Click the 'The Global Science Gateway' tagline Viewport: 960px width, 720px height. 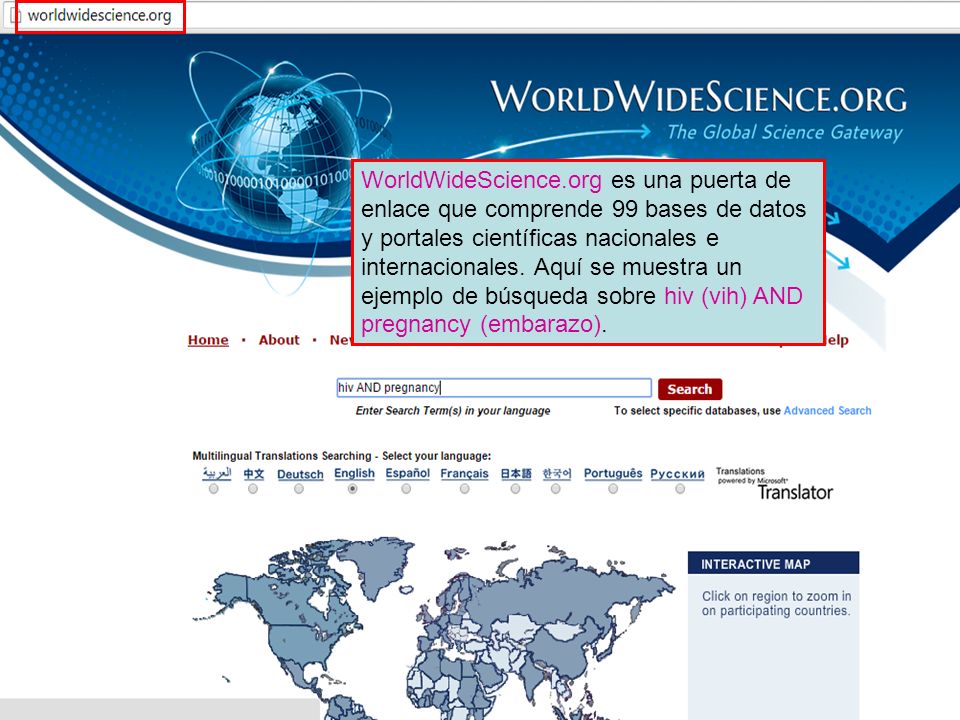(x=785, y=133)
